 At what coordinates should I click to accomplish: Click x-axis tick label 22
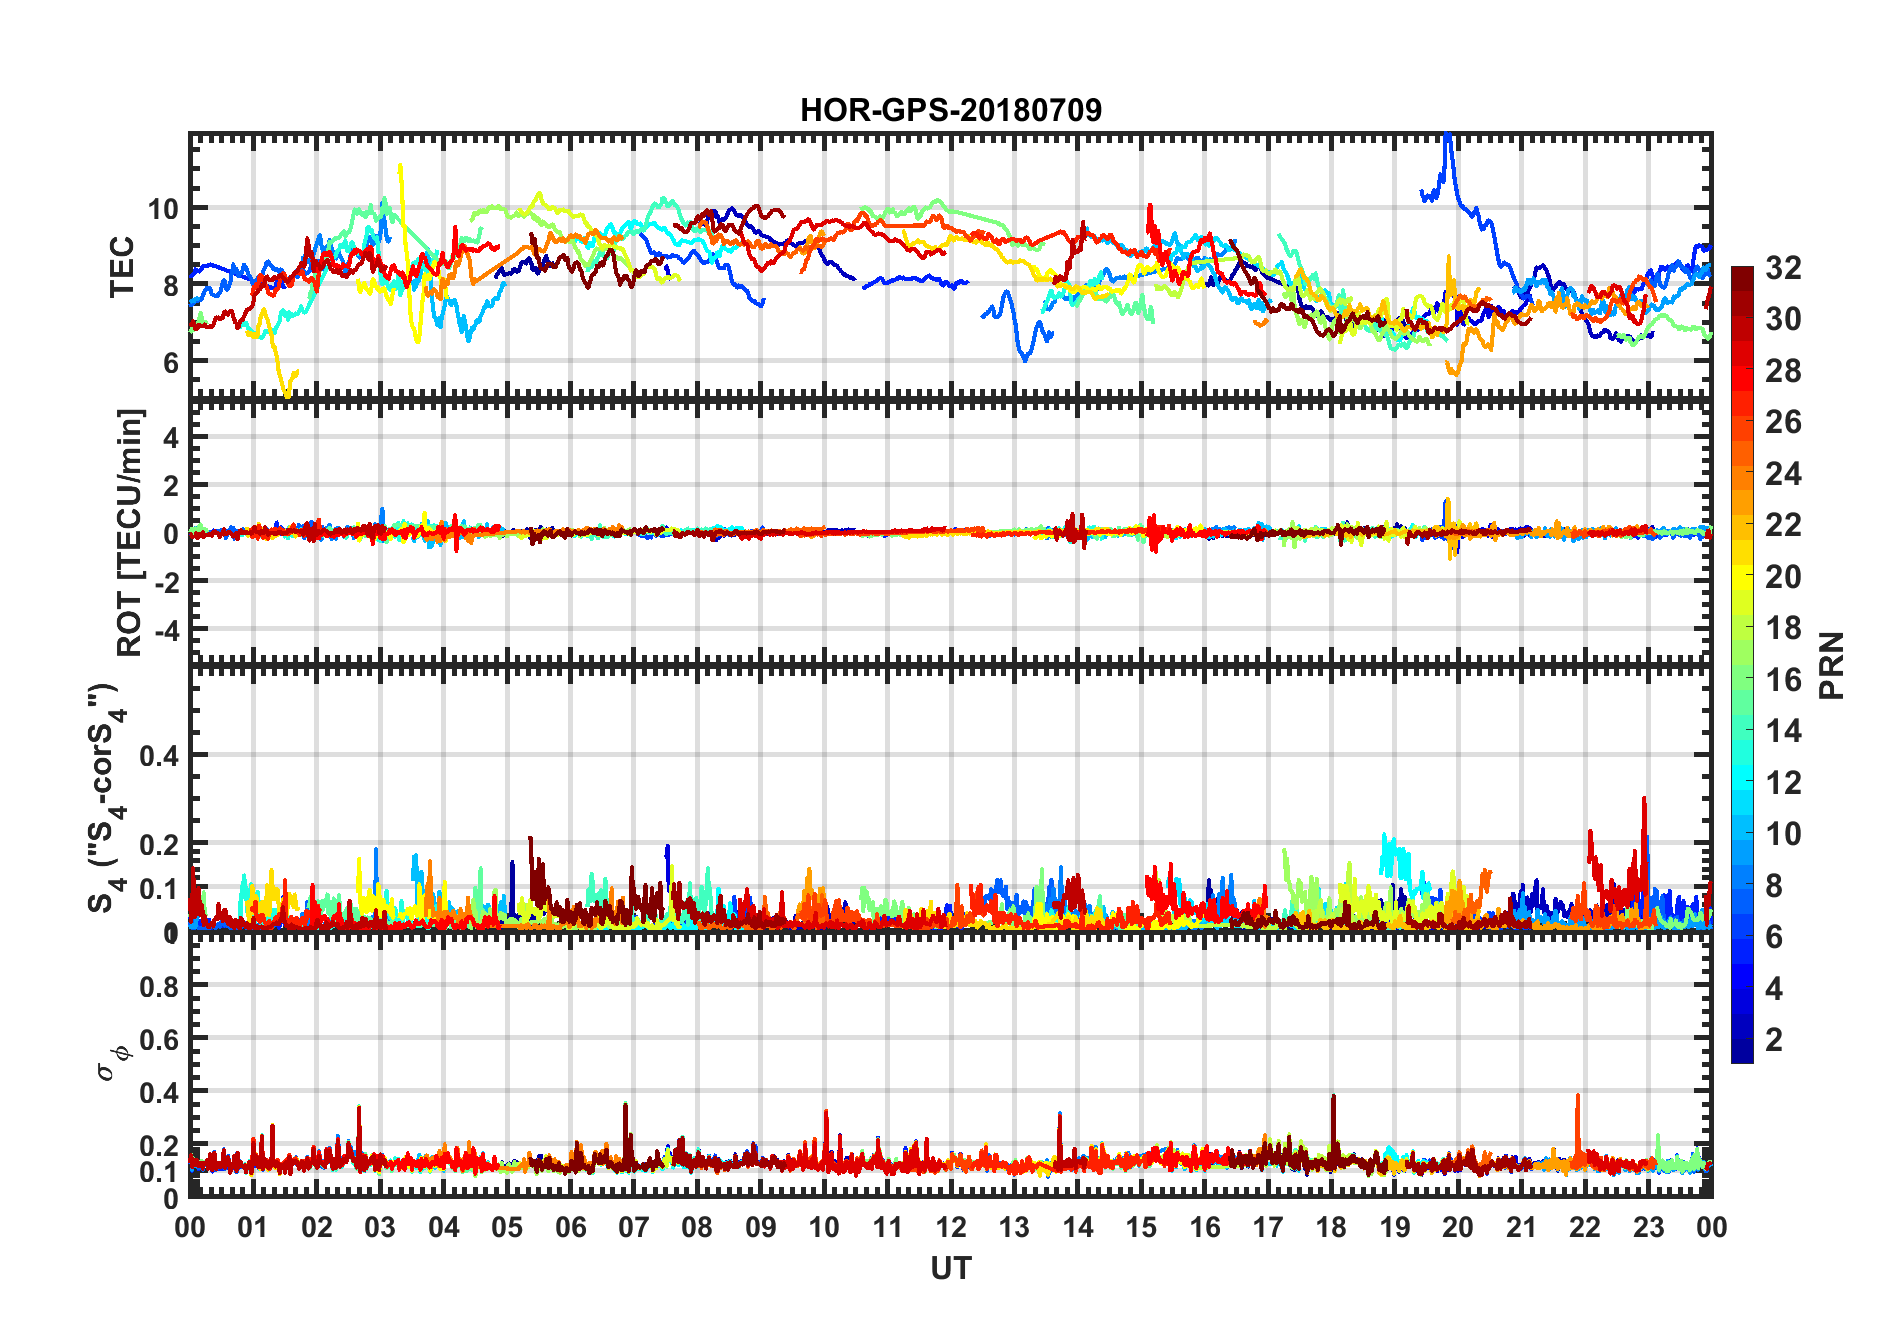click(1585, 1228)
